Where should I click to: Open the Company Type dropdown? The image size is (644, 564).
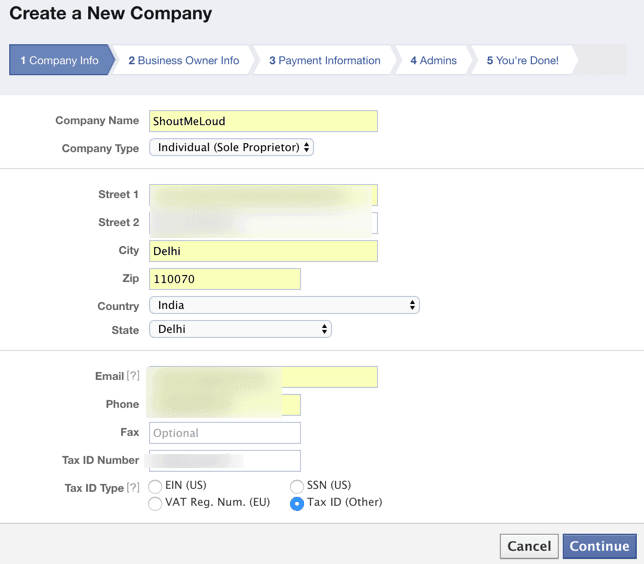pos(232,147)
